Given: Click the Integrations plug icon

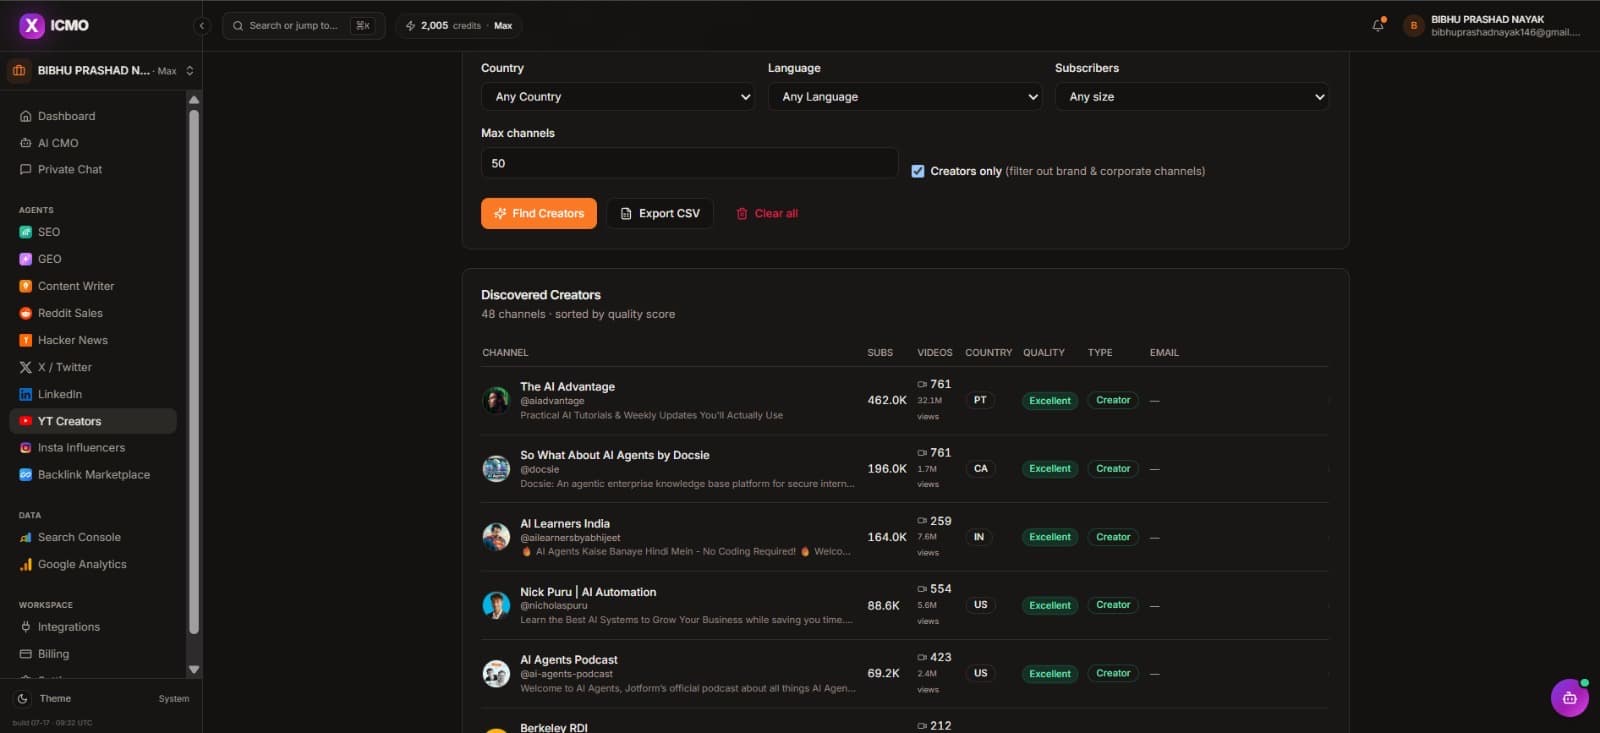Looking at the screenshot, I should [x=26, y=627].
